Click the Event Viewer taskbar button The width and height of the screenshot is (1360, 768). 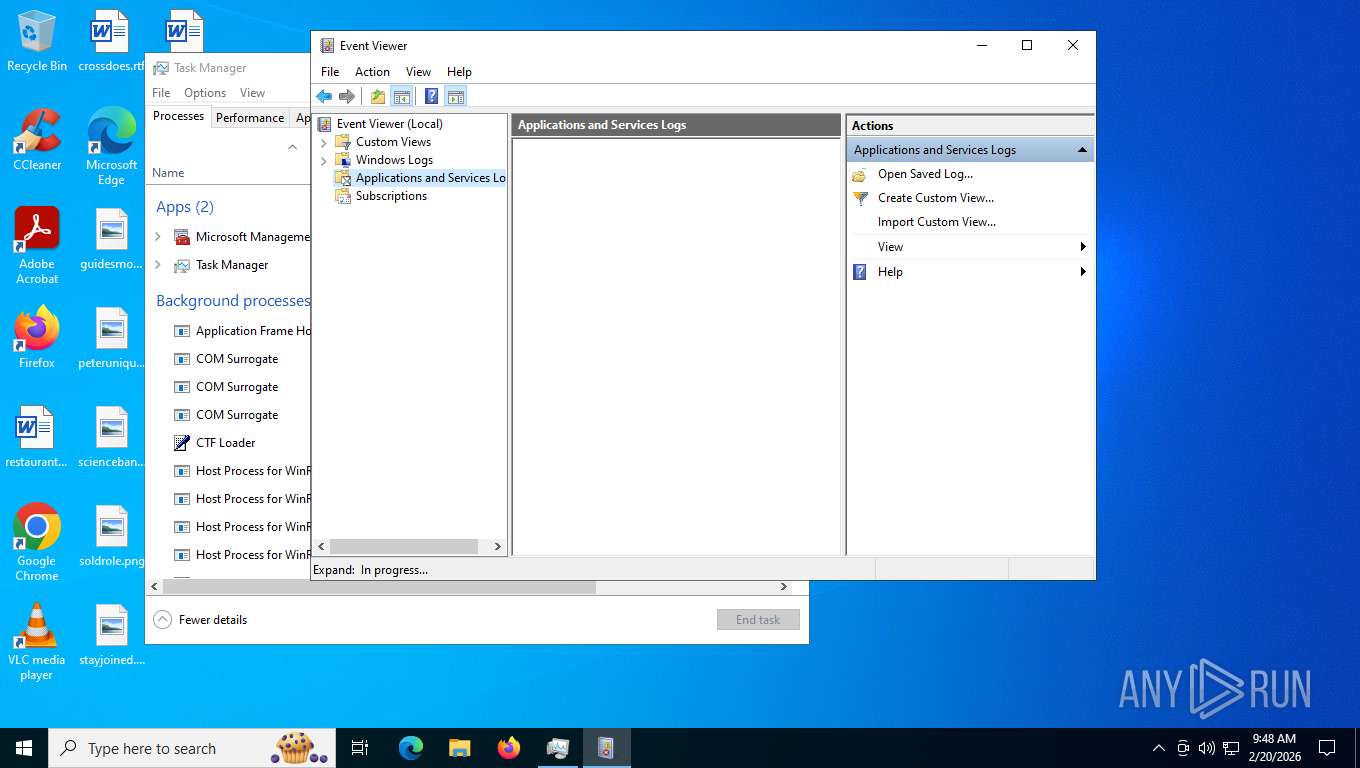click(x=606, y=748)
